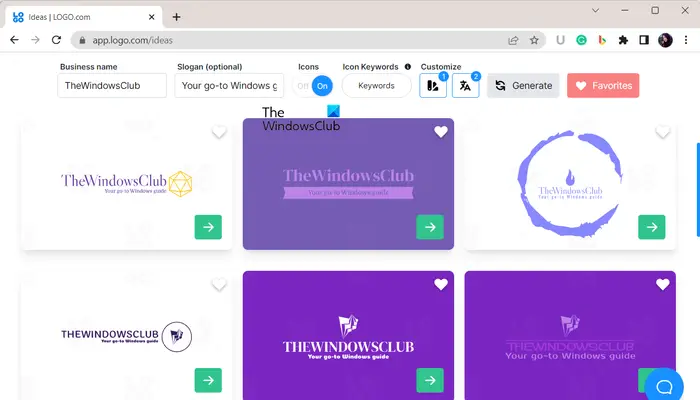This screenshot has height=400, width=700.
Task: Select the violet serif THEWINDOWSCLUB preview
Action: [x=348, y=336]
